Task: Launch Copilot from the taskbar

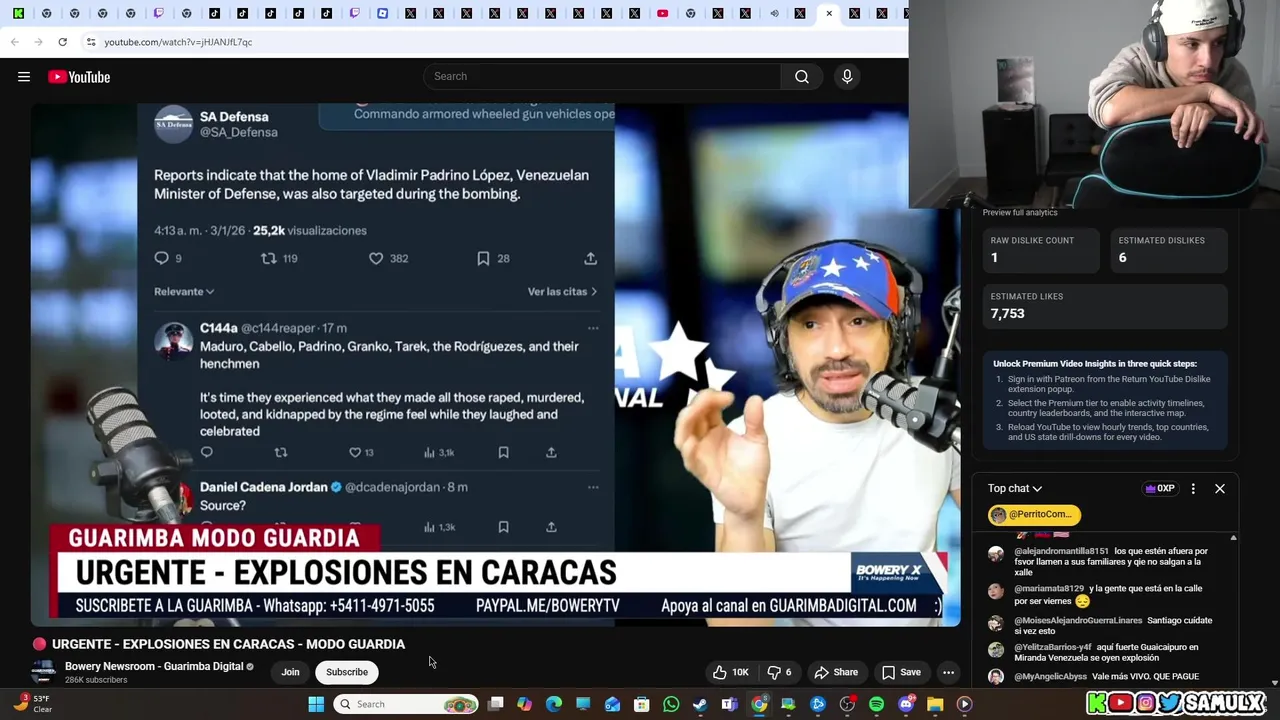Action: click(x=524, y=704)
